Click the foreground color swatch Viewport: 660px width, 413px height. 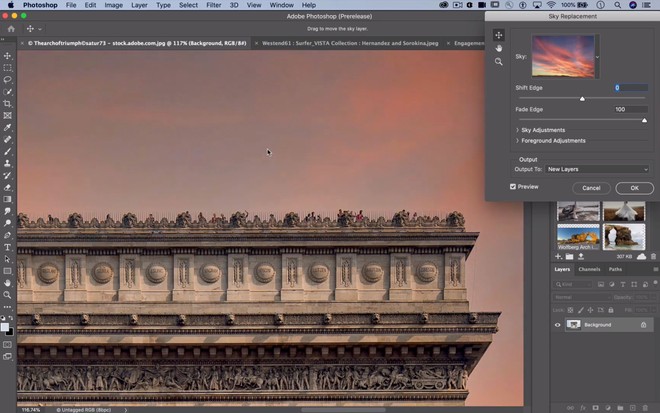5,325
